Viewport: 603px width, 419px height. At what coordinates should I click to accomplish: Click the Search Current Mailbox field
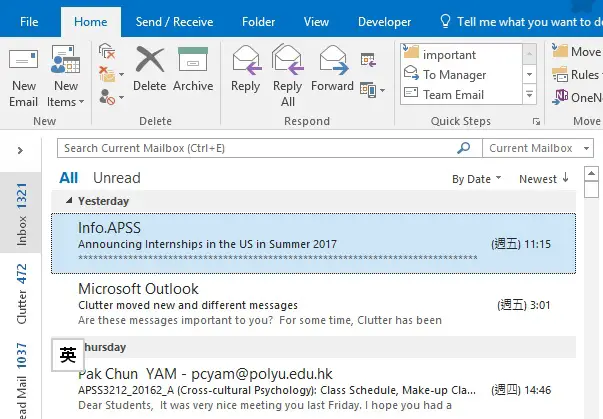(260, 148)
